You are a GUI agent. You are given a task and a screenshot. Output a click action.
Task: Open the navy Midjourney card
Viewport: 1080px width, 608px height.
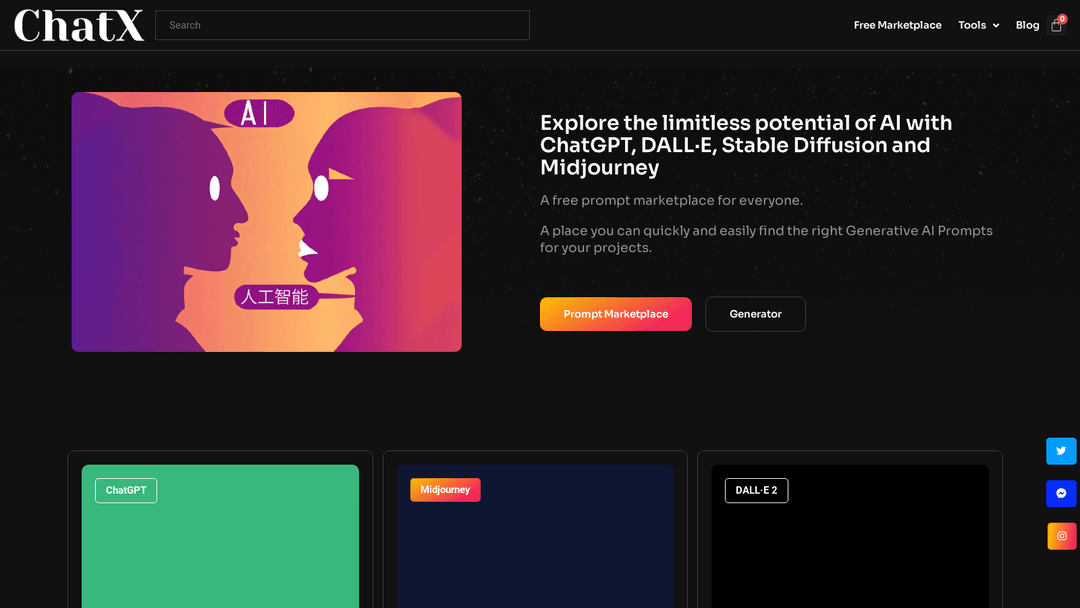[x=535, y=536]
